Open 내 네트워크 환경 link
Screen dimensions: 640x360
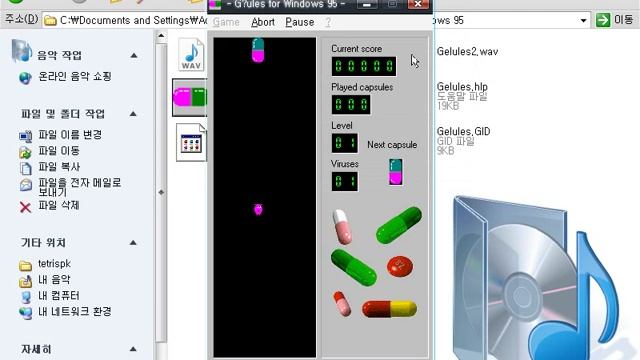pos(75,311)
